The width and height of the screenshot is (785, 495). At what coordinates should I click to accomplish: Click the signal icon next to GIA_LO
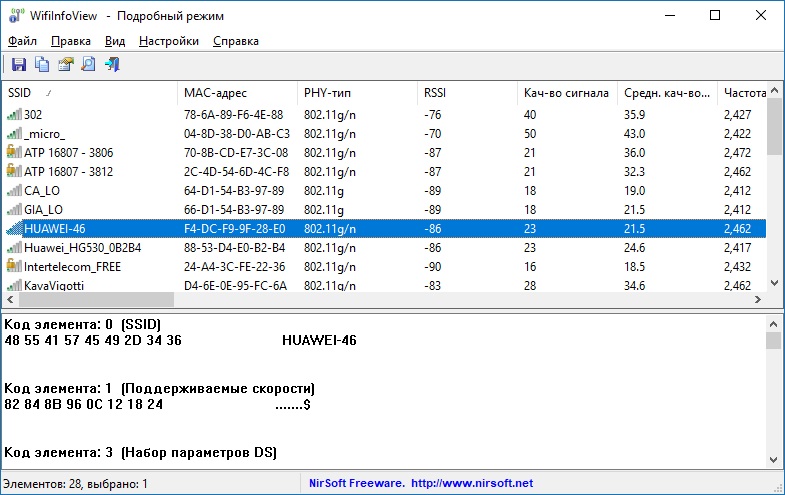pos(14,210)
